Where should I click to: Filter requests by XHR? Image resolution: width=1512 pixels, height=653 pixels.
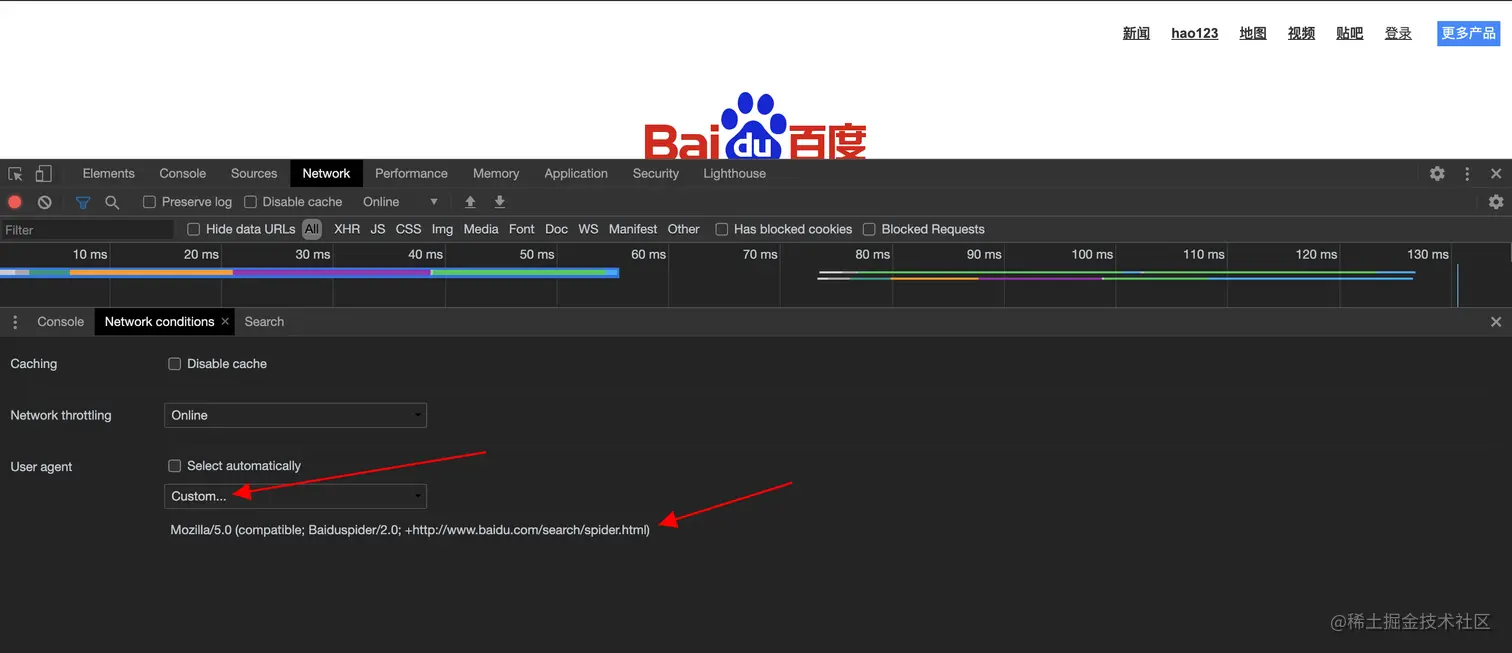click(x=347, y=229)
